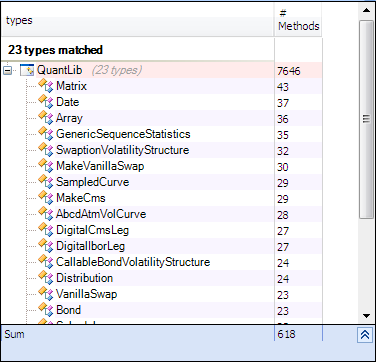The width and height of the screenshot is (376, 362).
Task: Click the Array type icon
Action: 46,118
